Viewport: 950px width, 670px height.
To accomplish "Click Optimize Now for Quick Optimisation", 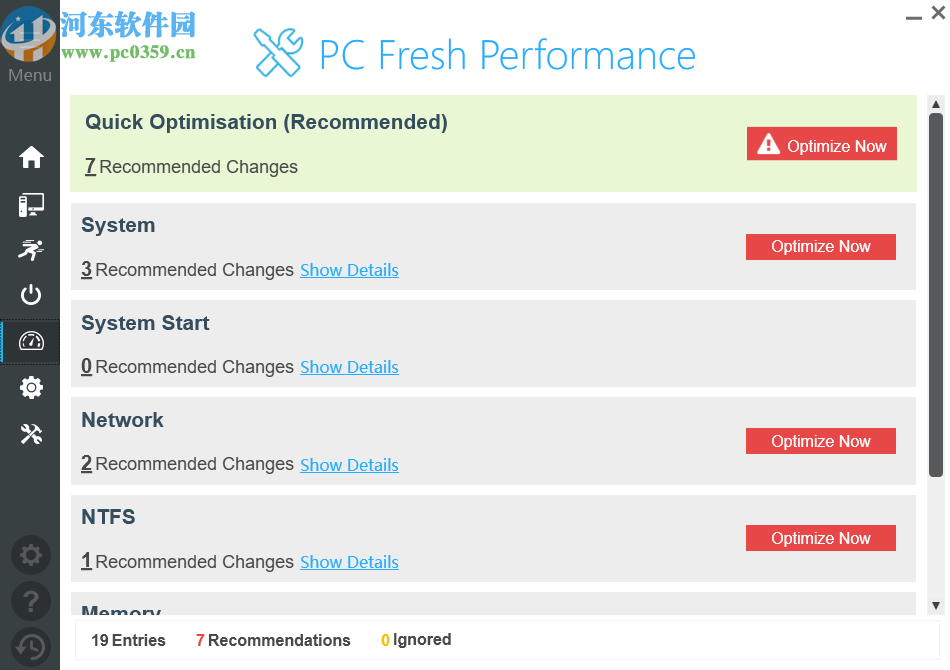I will pos(821,144).
